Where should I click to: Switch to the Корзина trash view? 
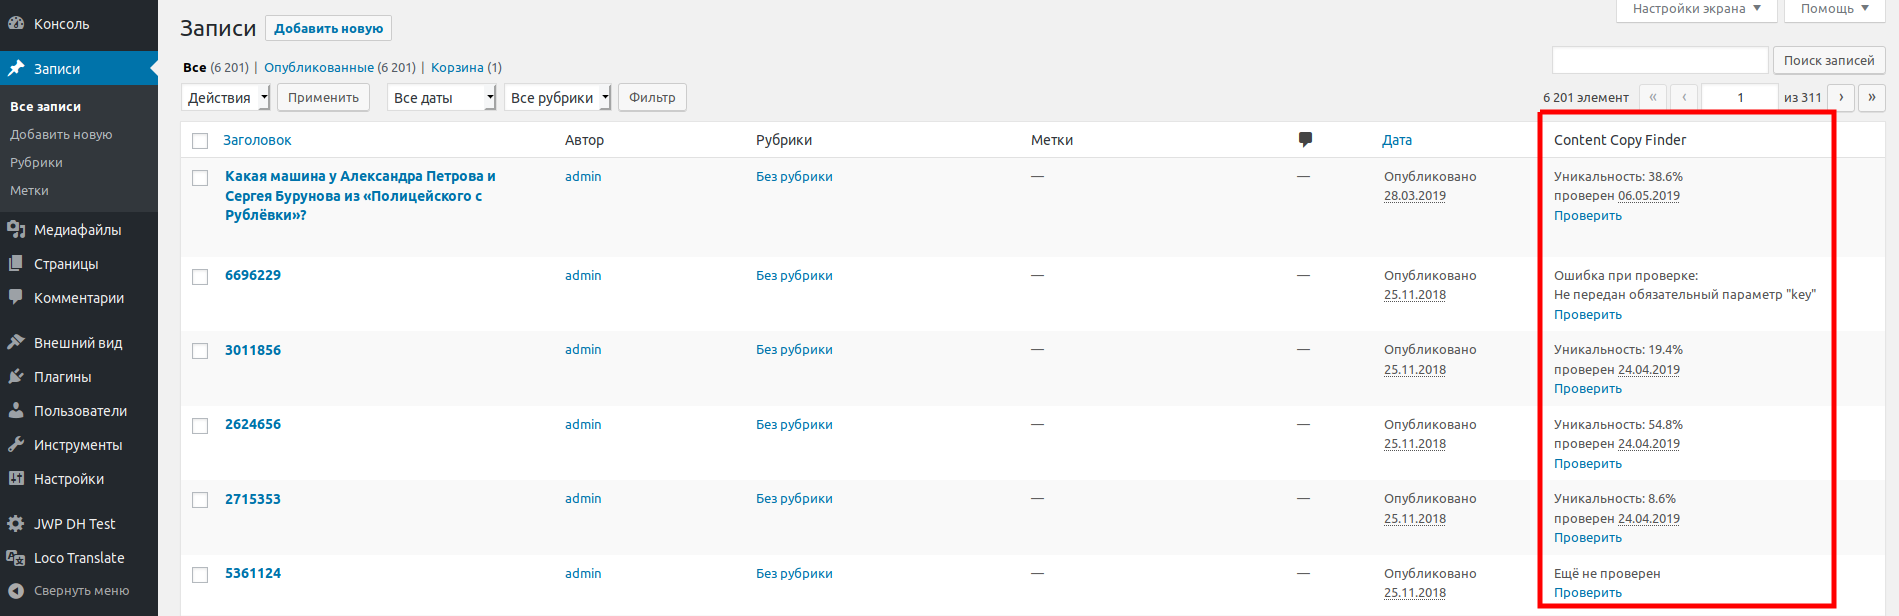point(457,67)
